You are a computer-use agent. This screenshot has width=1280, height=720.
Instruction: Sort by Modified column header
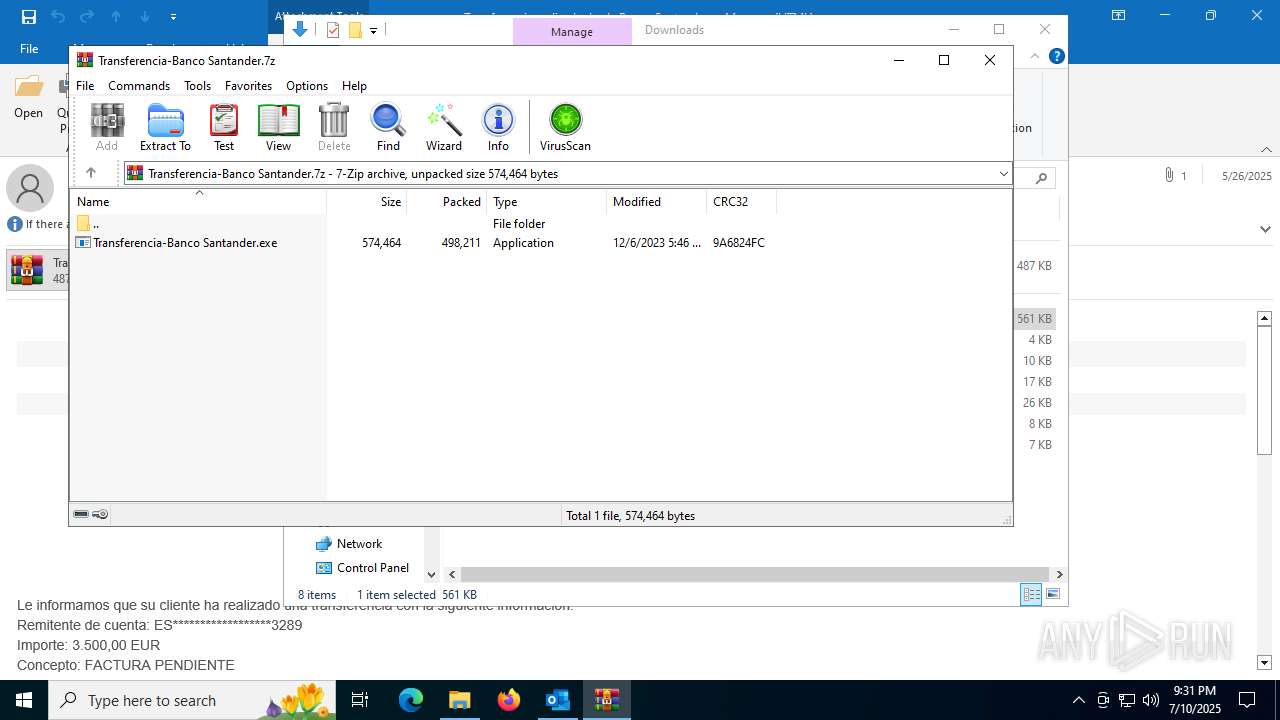pos(656,202)
